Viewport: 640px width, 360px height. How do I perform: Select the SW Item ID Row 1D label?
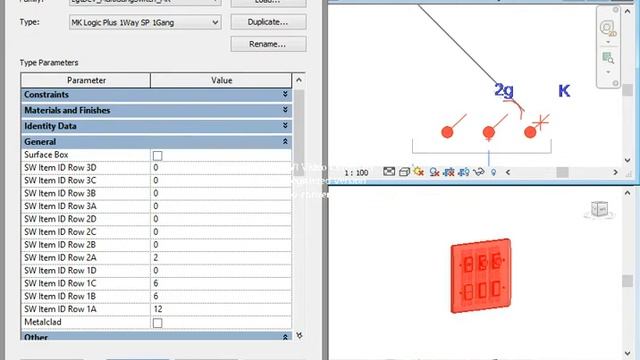[x=60, y=271]
